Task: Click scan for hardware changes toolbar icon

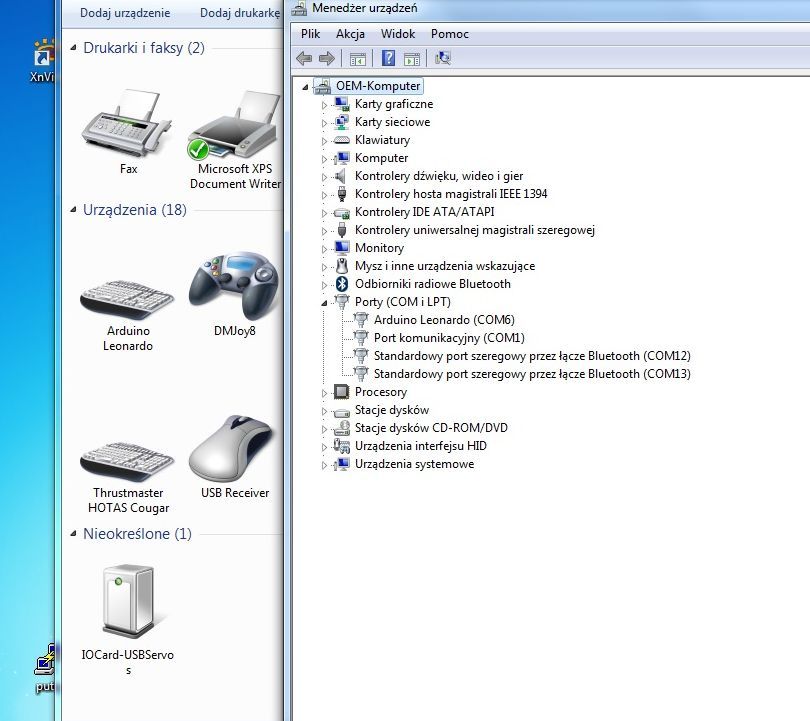Action: click(443, 58)
